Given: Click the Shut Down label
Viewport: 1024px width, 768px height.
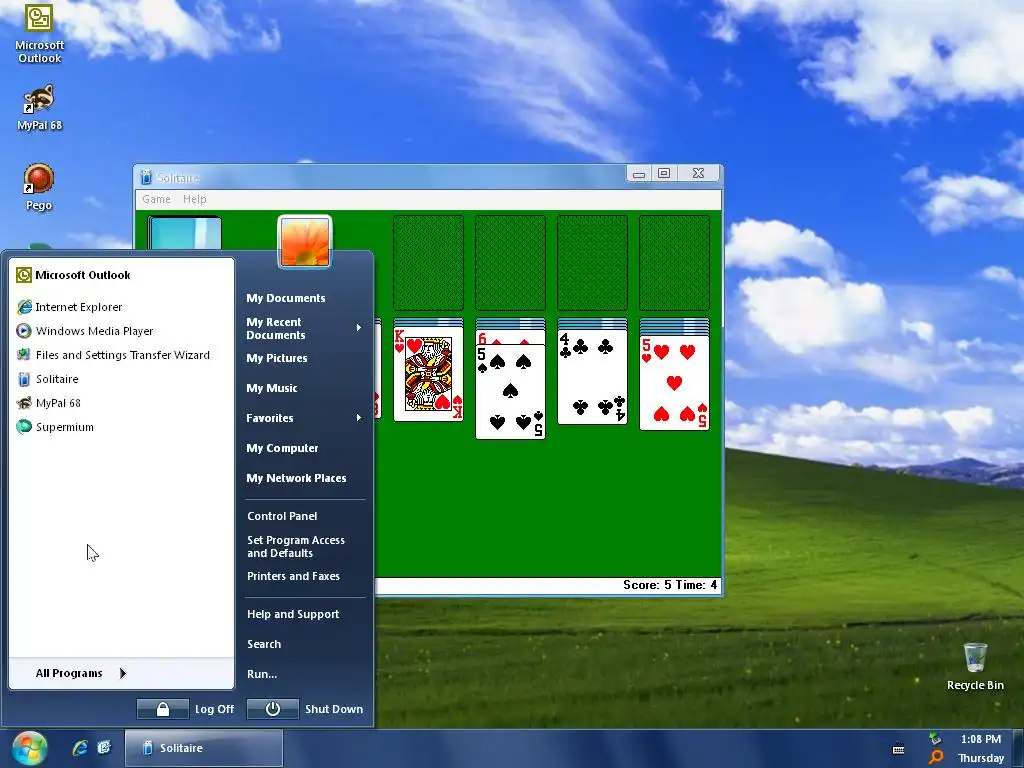Looking at the screenshot, I should [x=334, y=709].
